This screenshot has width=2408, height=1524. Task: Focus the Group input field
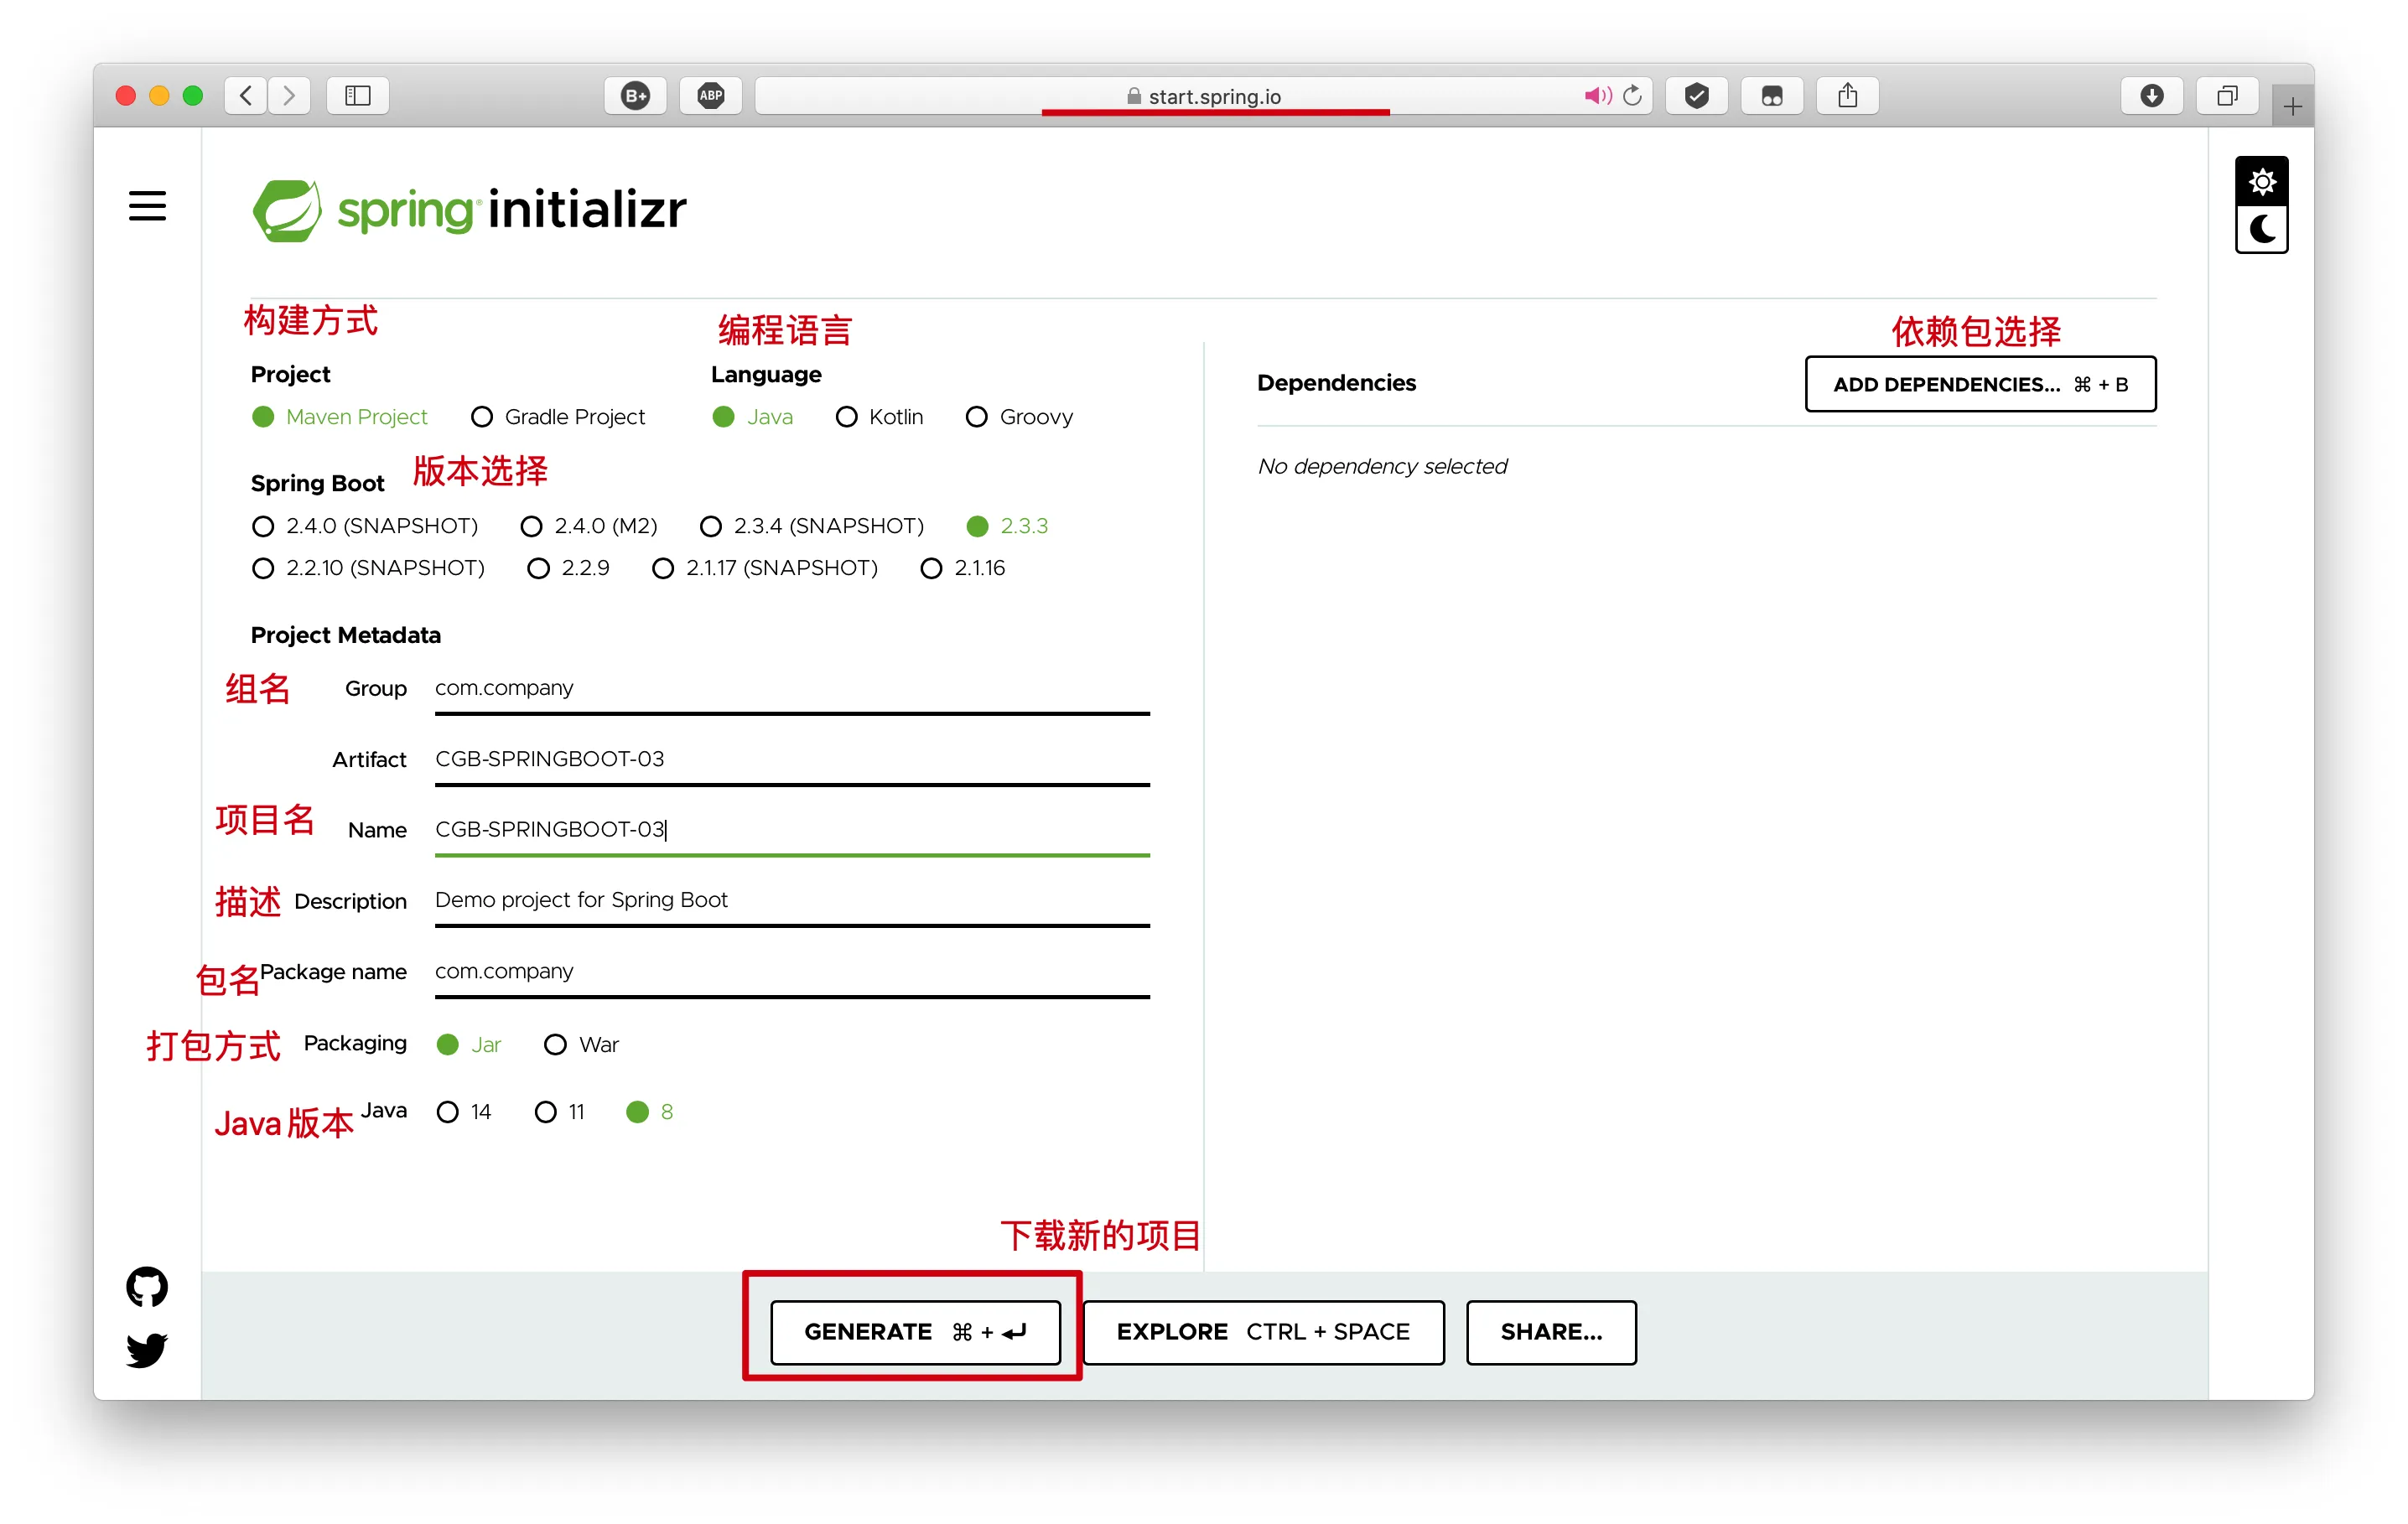click(x=792, y=689)
